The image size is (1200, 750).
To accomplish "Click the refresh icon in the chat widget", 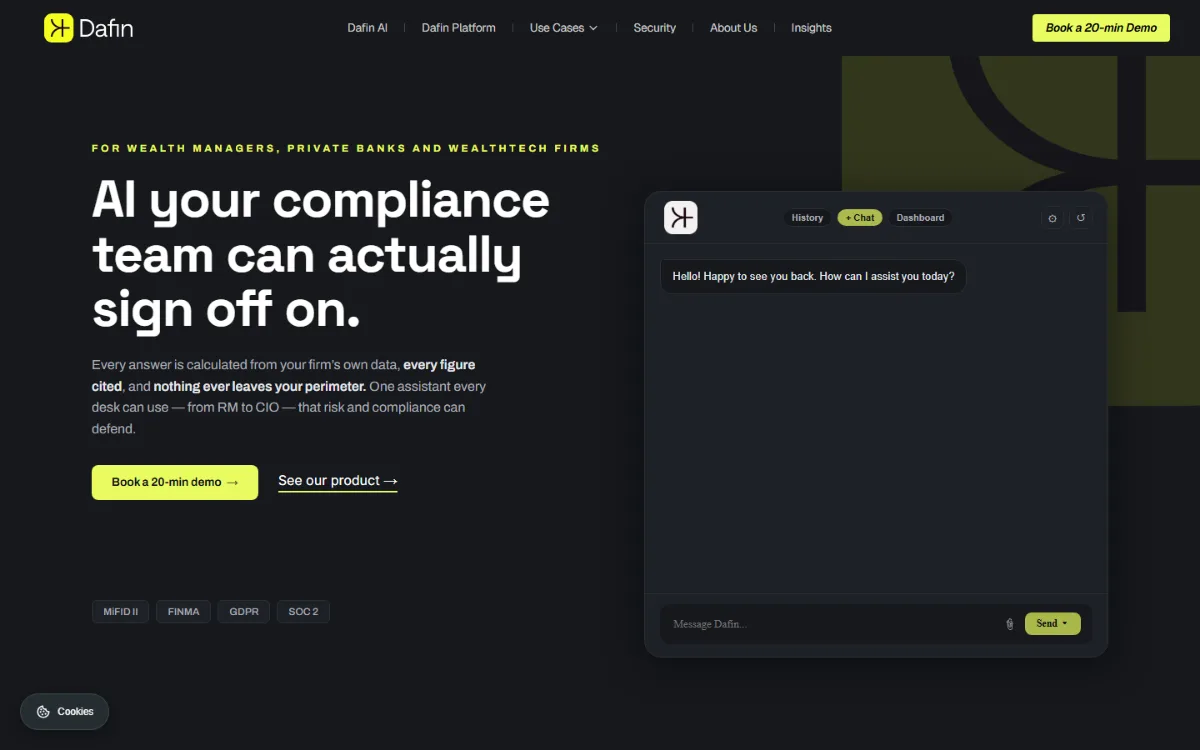I will (x=1081, y=218).
